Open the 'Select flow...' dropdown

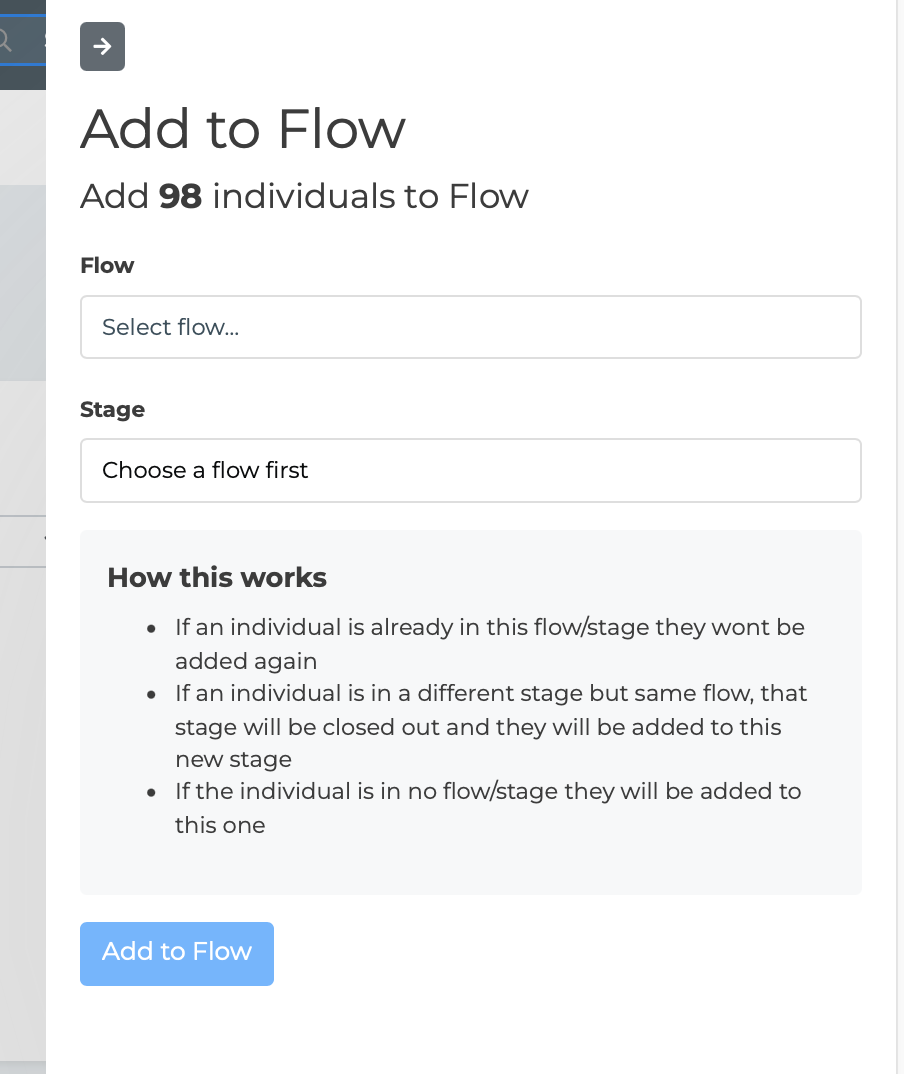(x=470, y=327)
